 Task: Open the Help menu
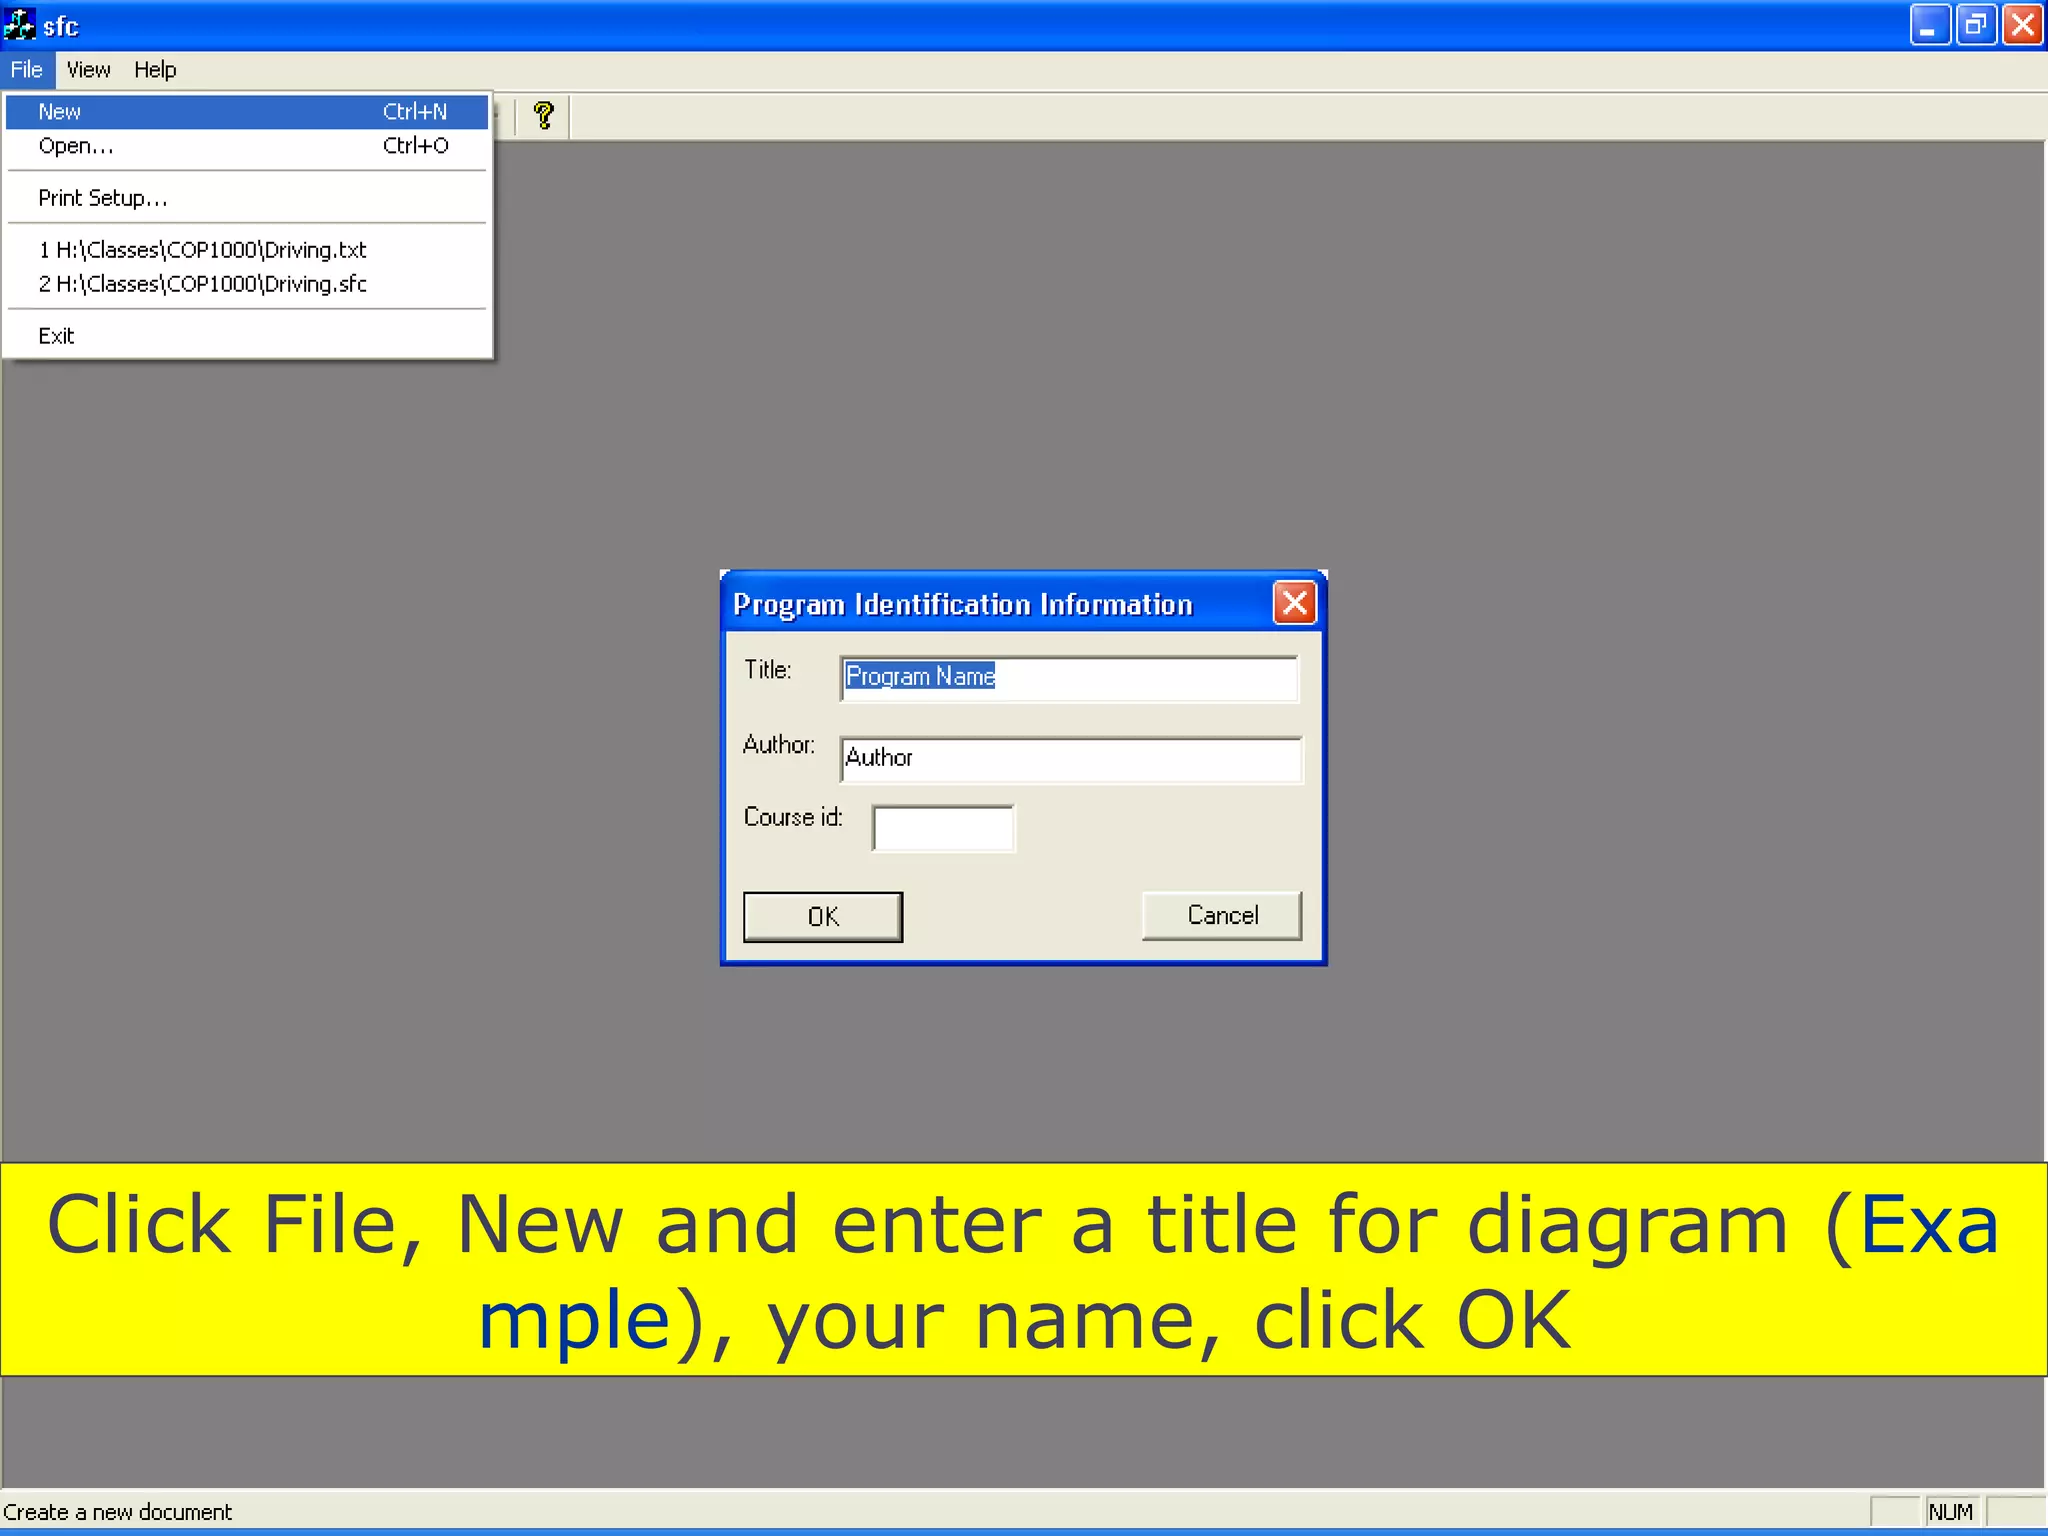coord(155,70)
